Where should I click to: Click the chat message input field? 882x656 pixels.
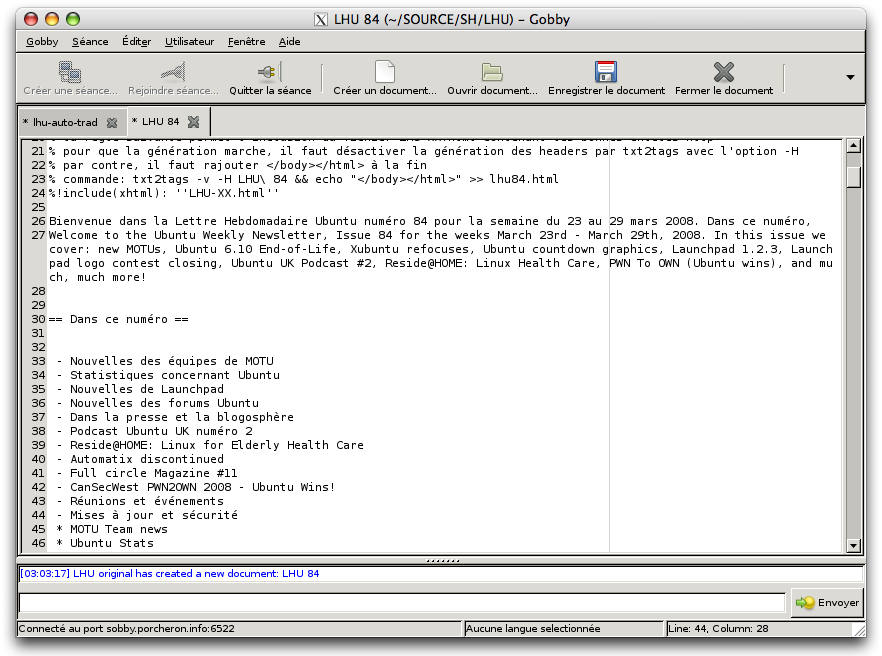pos(401,602)
